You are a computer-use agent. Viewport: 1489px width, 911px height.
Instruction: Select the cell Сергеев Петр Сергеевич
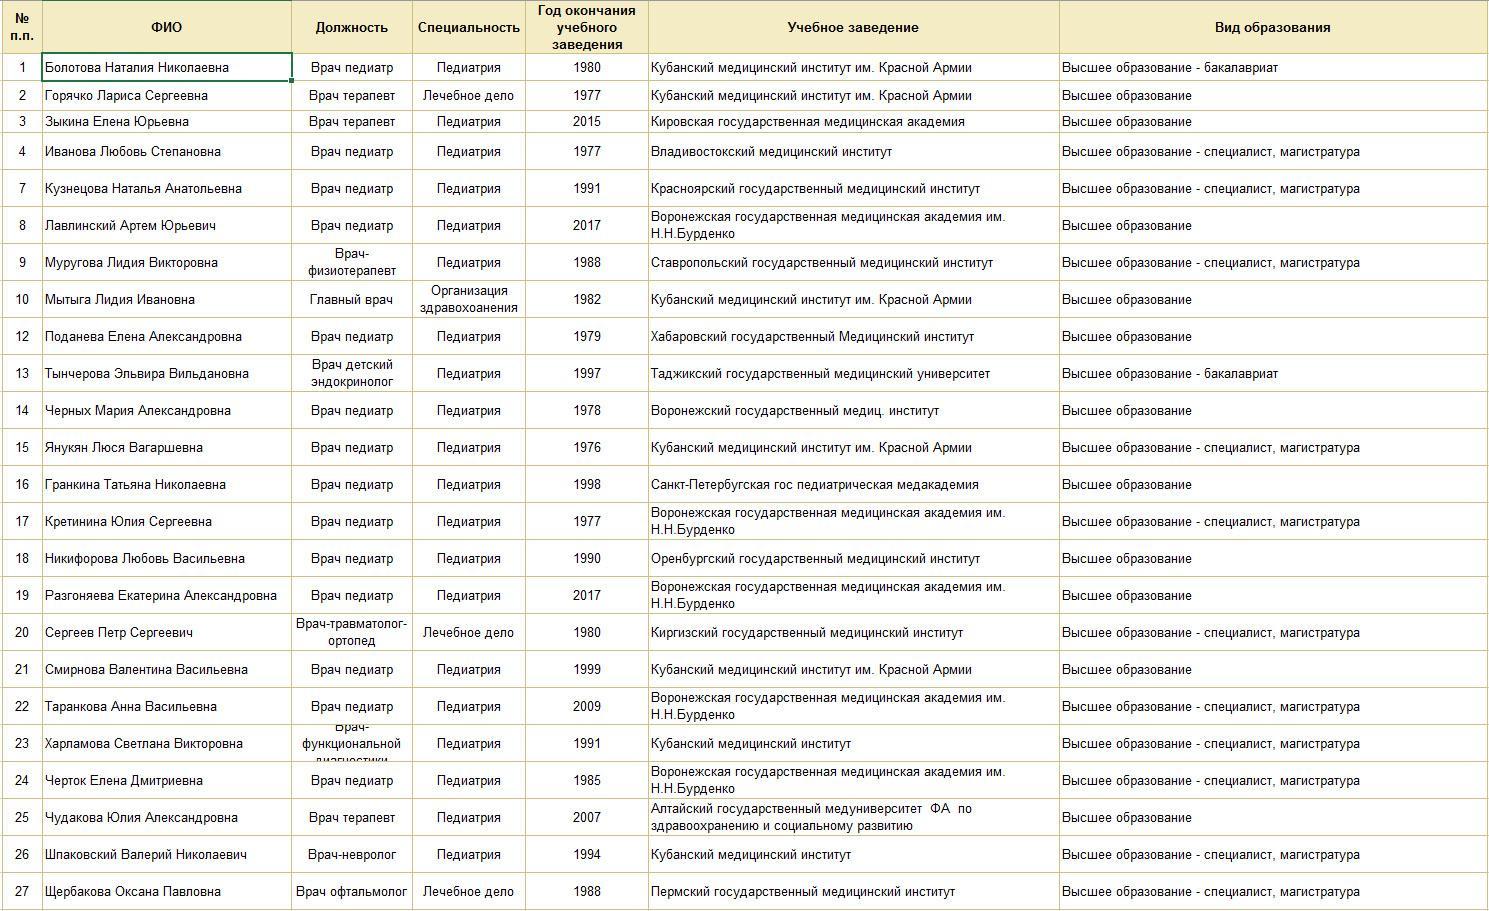167,633
